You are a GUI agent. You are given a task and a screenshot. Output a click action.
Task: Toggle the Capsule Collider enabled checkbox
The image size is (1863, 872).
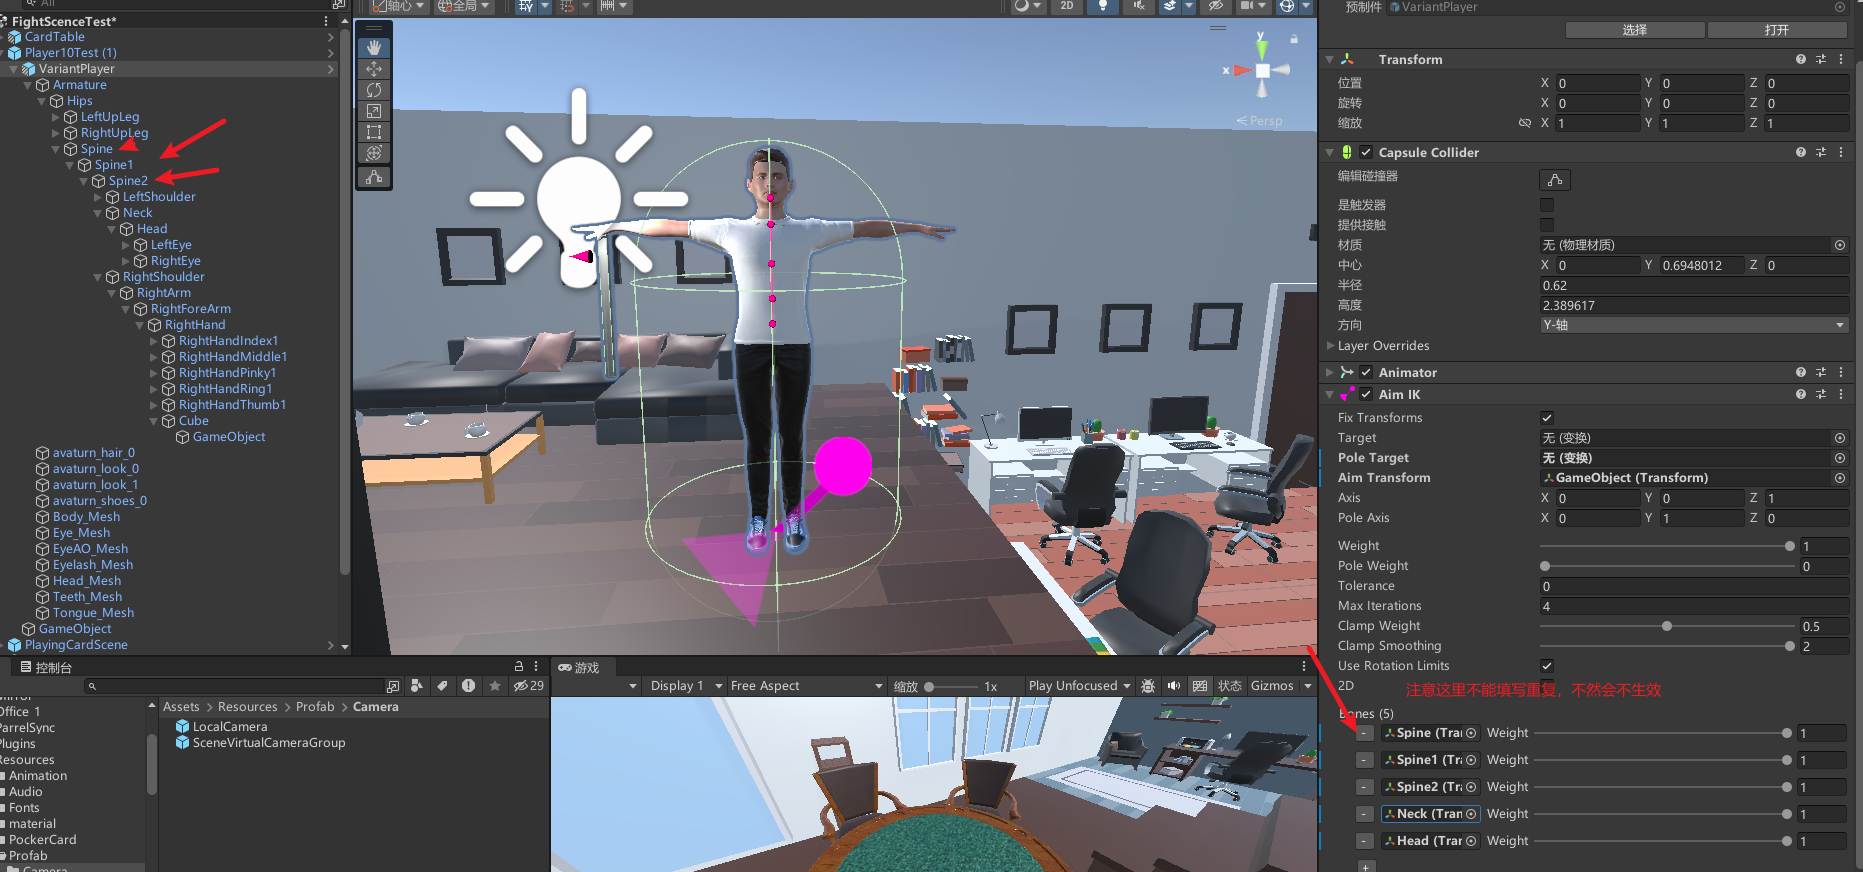pyautogui.click(x=1366, y=152)
